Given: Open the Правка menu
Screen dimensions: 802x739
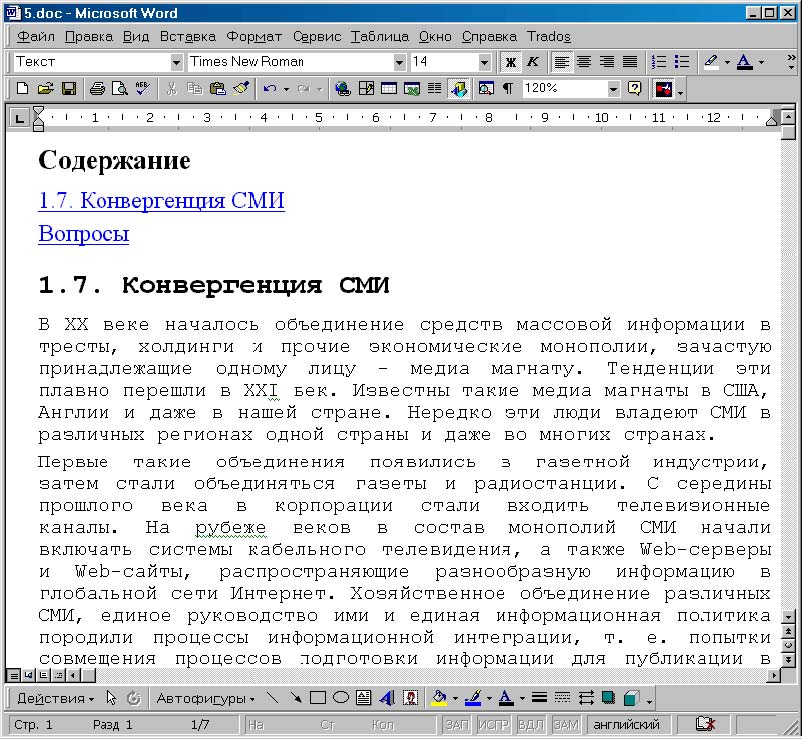Looking at the screenshot, I should 89,36.
